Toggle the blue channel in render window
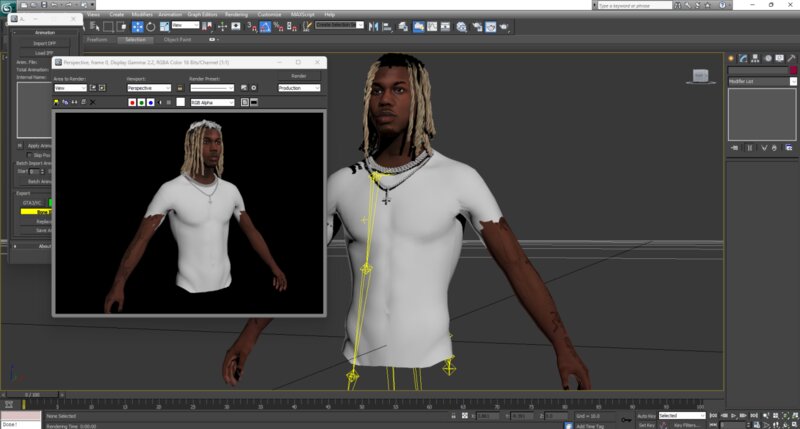This screenshot has height=429, width=800. pyautogui.click(x=150, y=102)
